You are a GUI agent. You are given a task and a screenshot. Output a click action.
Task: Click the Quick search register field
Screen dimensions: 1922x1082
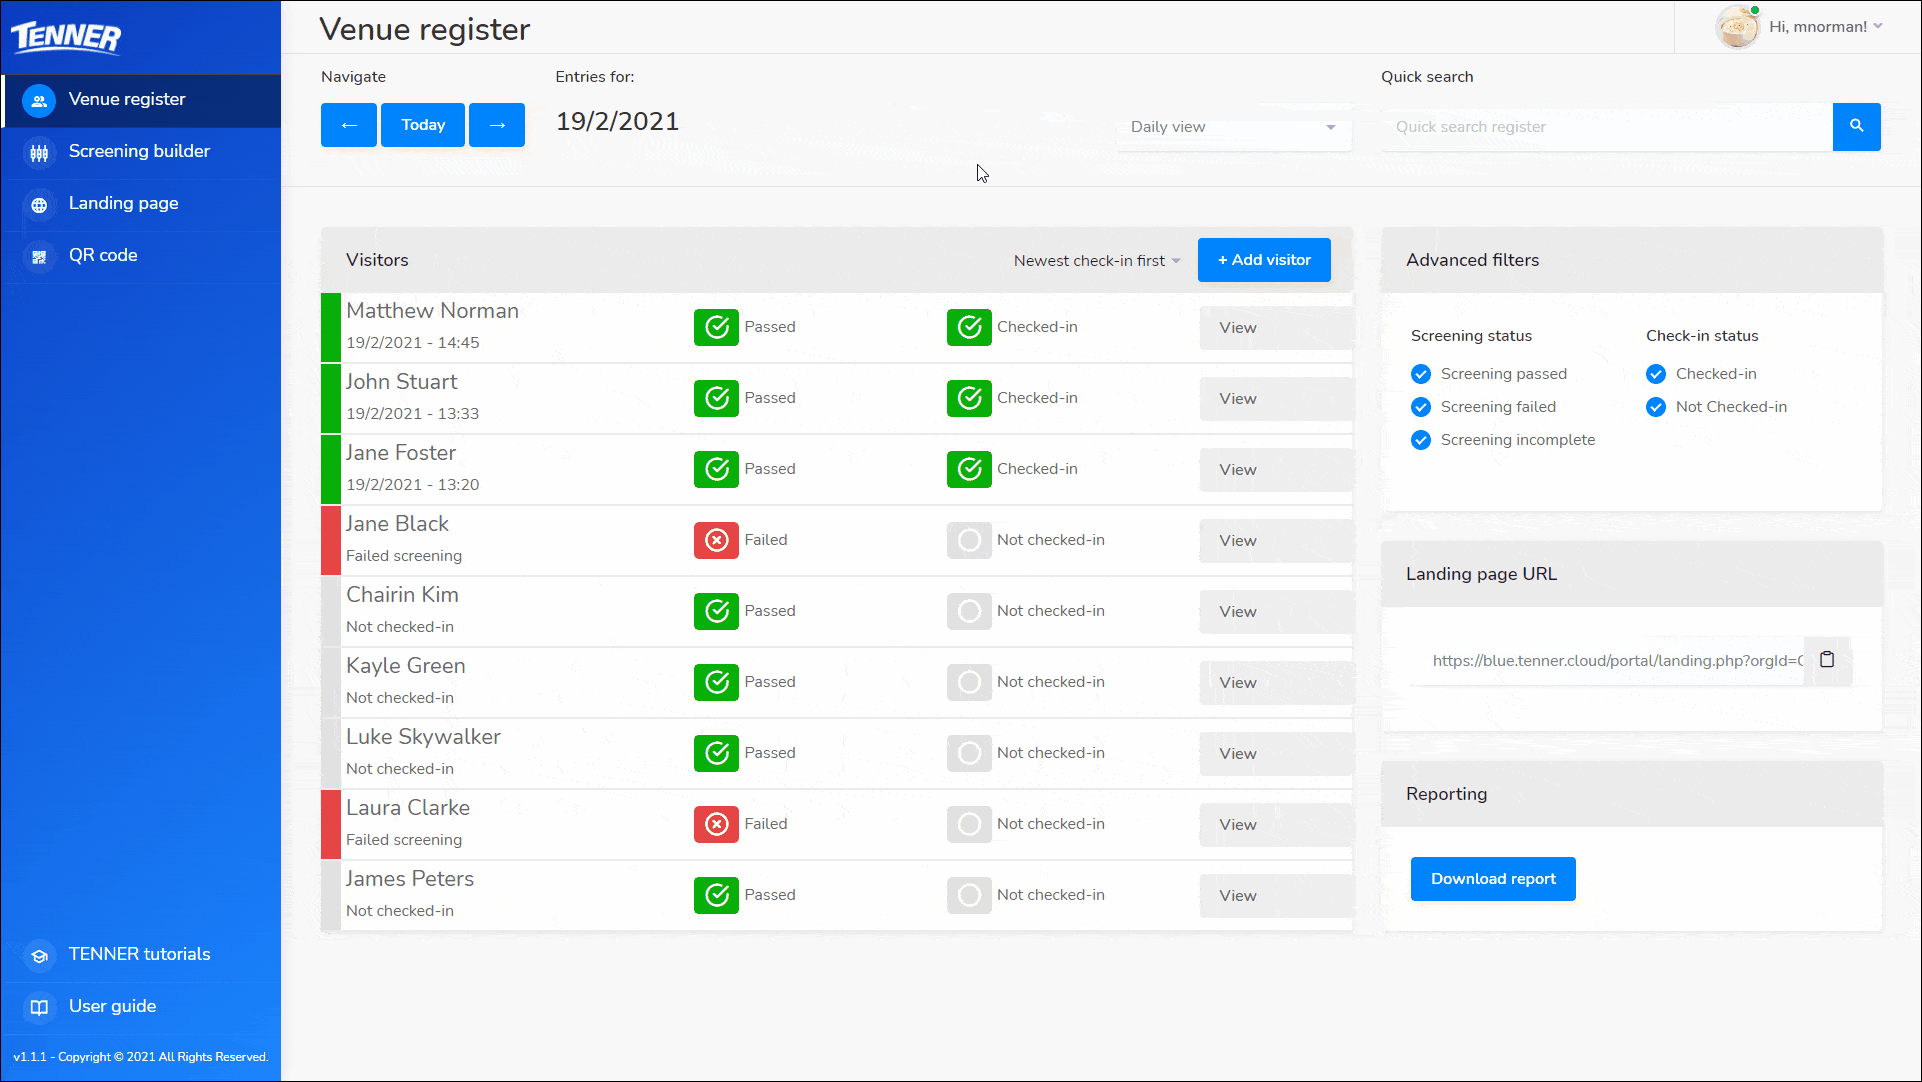(1605, 127)
